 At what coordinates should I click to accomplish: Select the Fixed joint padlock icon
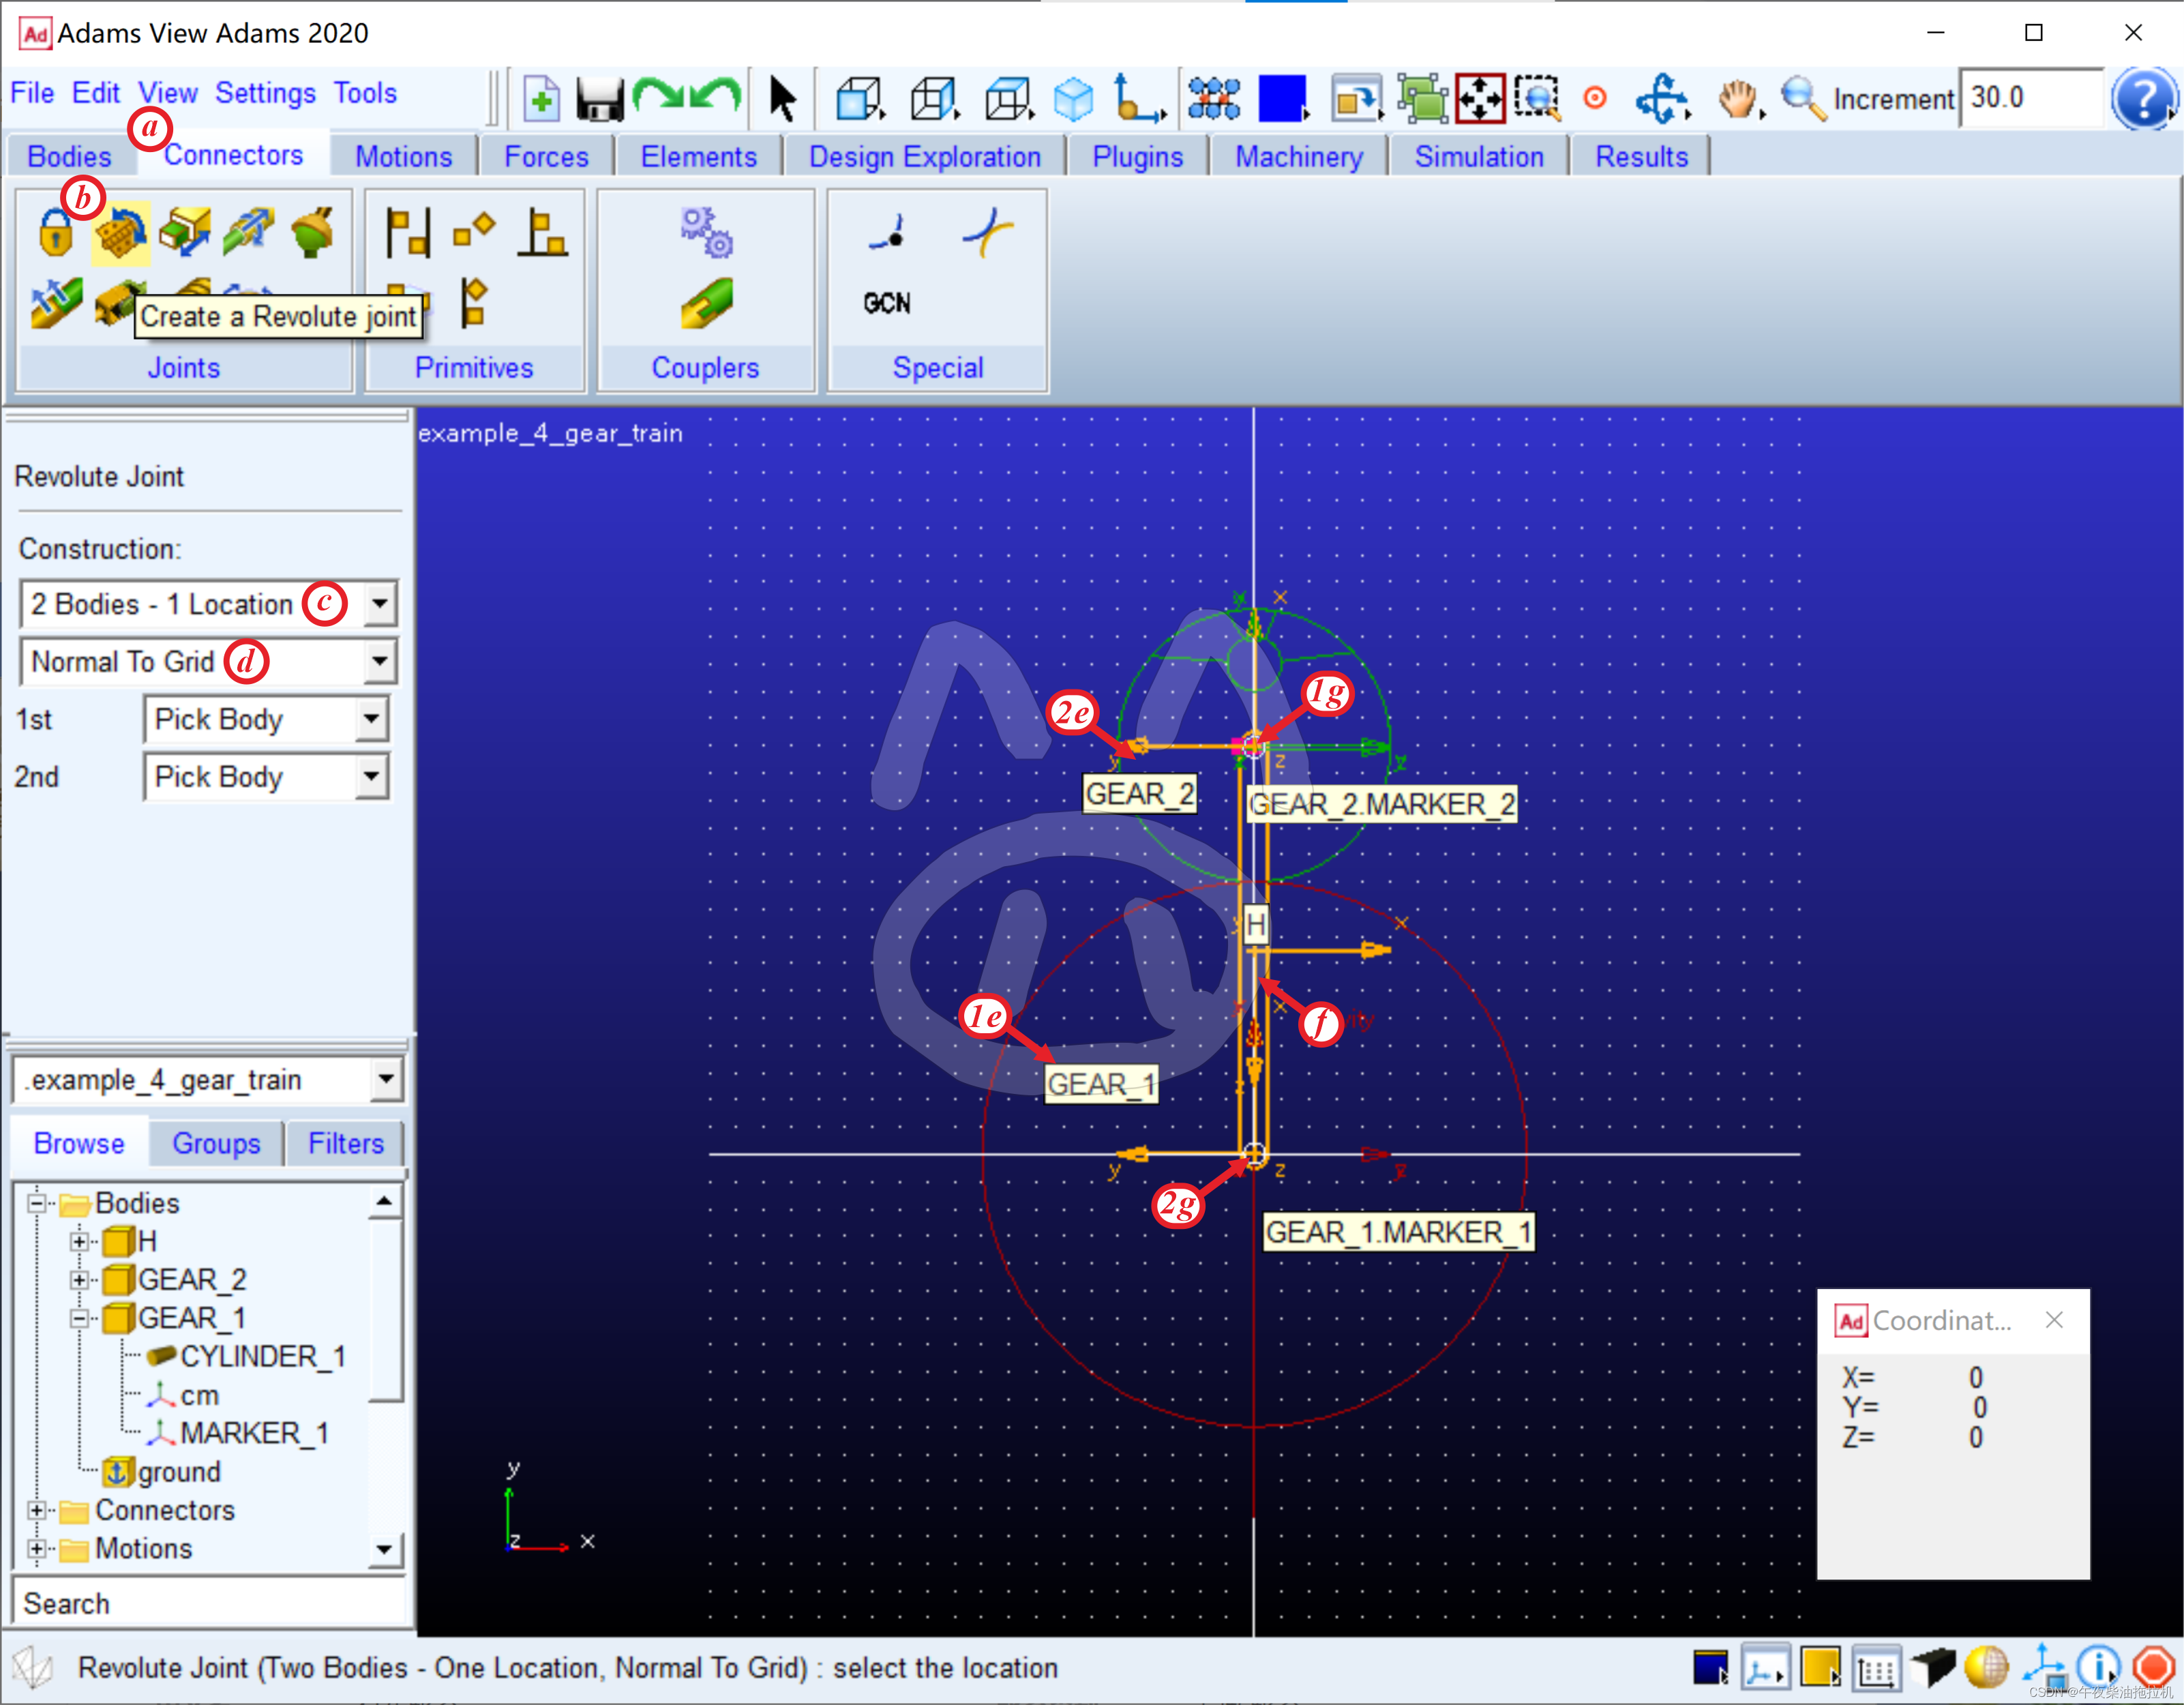(56, 233)
